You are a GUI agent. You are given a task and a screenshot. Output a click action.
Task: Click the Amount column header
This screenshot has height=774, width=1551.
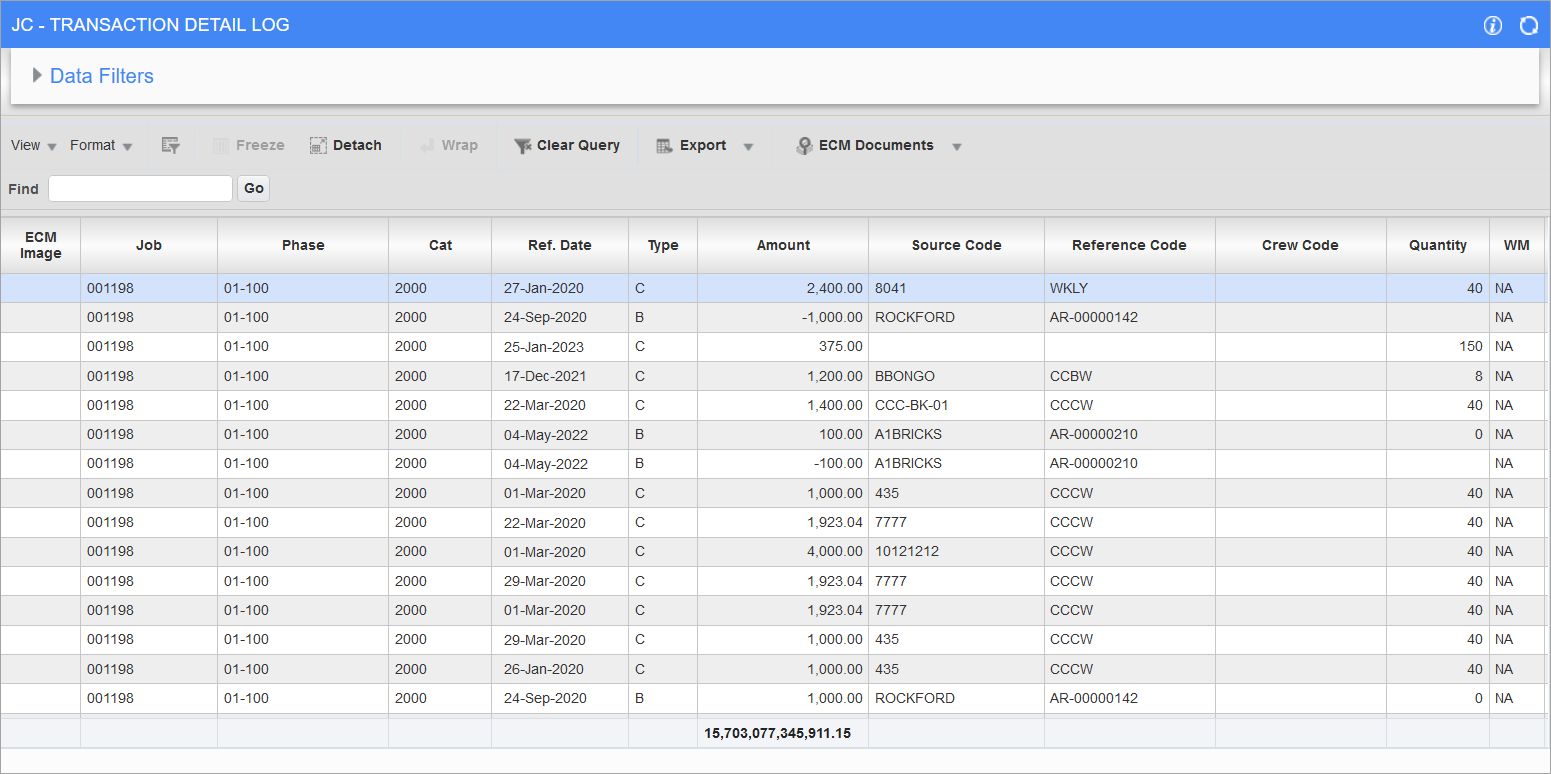pos(783,245)
